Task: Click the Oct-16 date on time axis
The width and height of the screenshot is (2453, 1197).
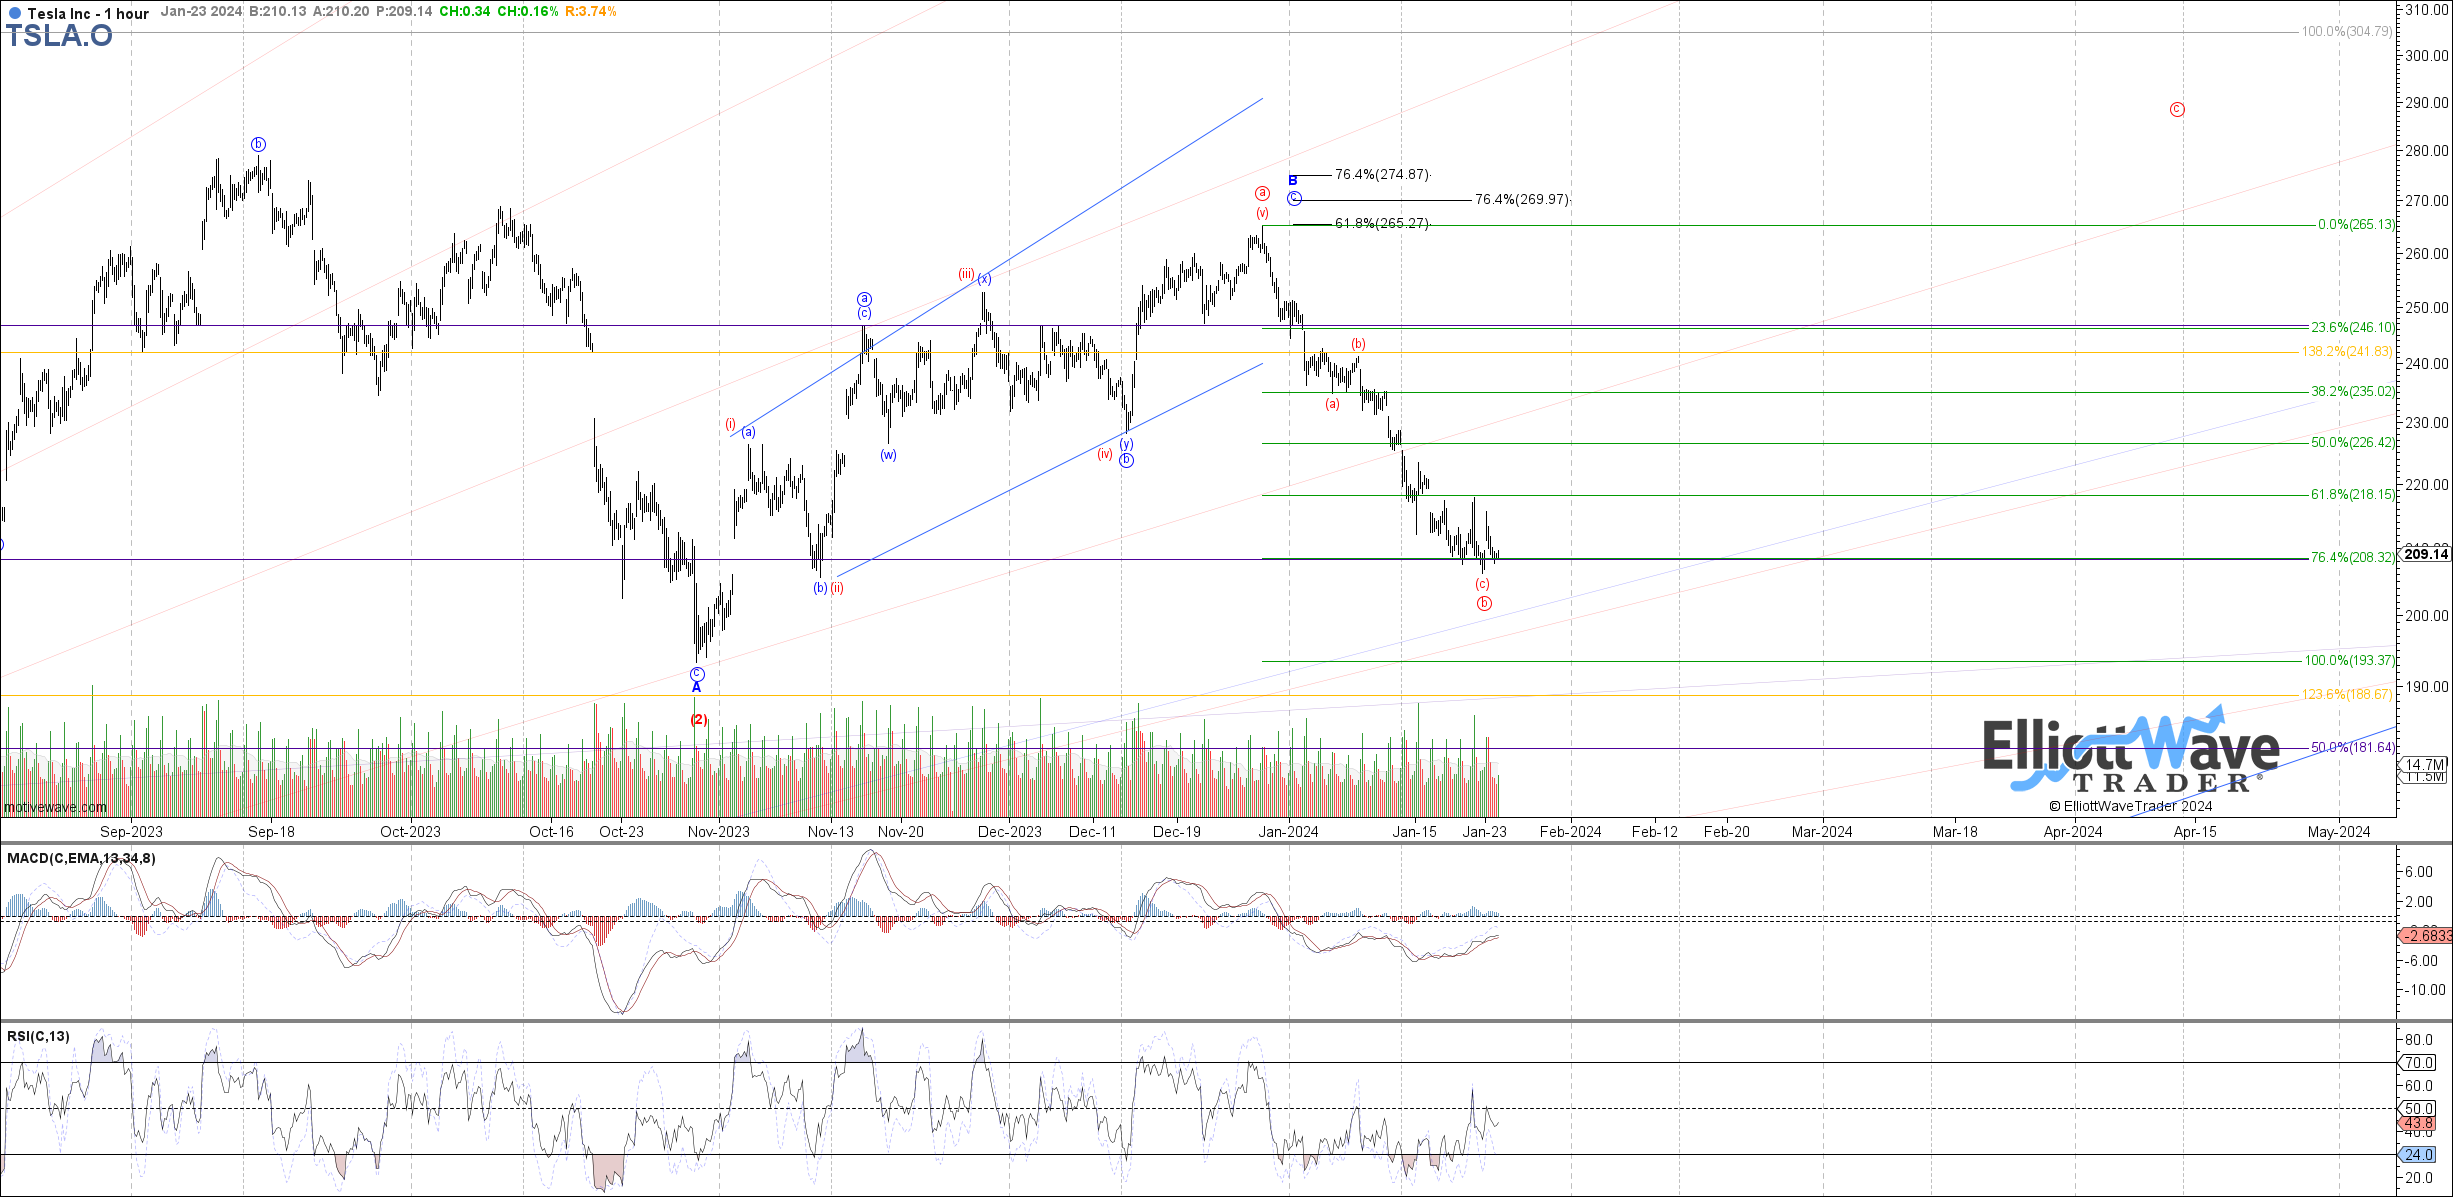Action: (552, 832)
